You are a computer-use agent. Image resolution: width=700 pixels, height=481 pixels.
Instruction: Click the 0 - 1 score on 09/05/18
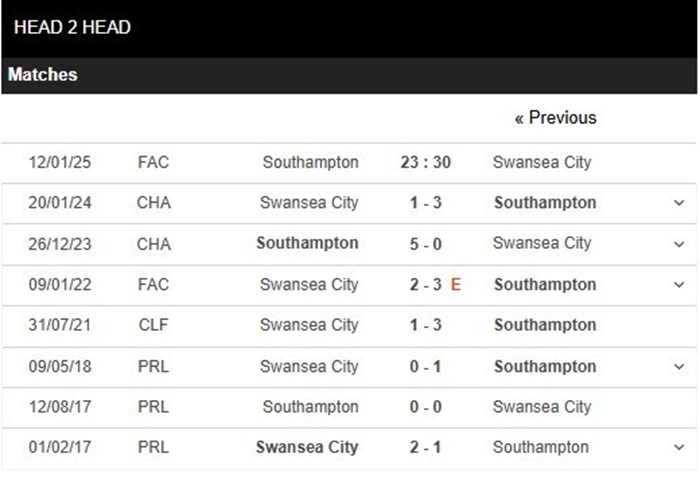click(x=425, y=367)
